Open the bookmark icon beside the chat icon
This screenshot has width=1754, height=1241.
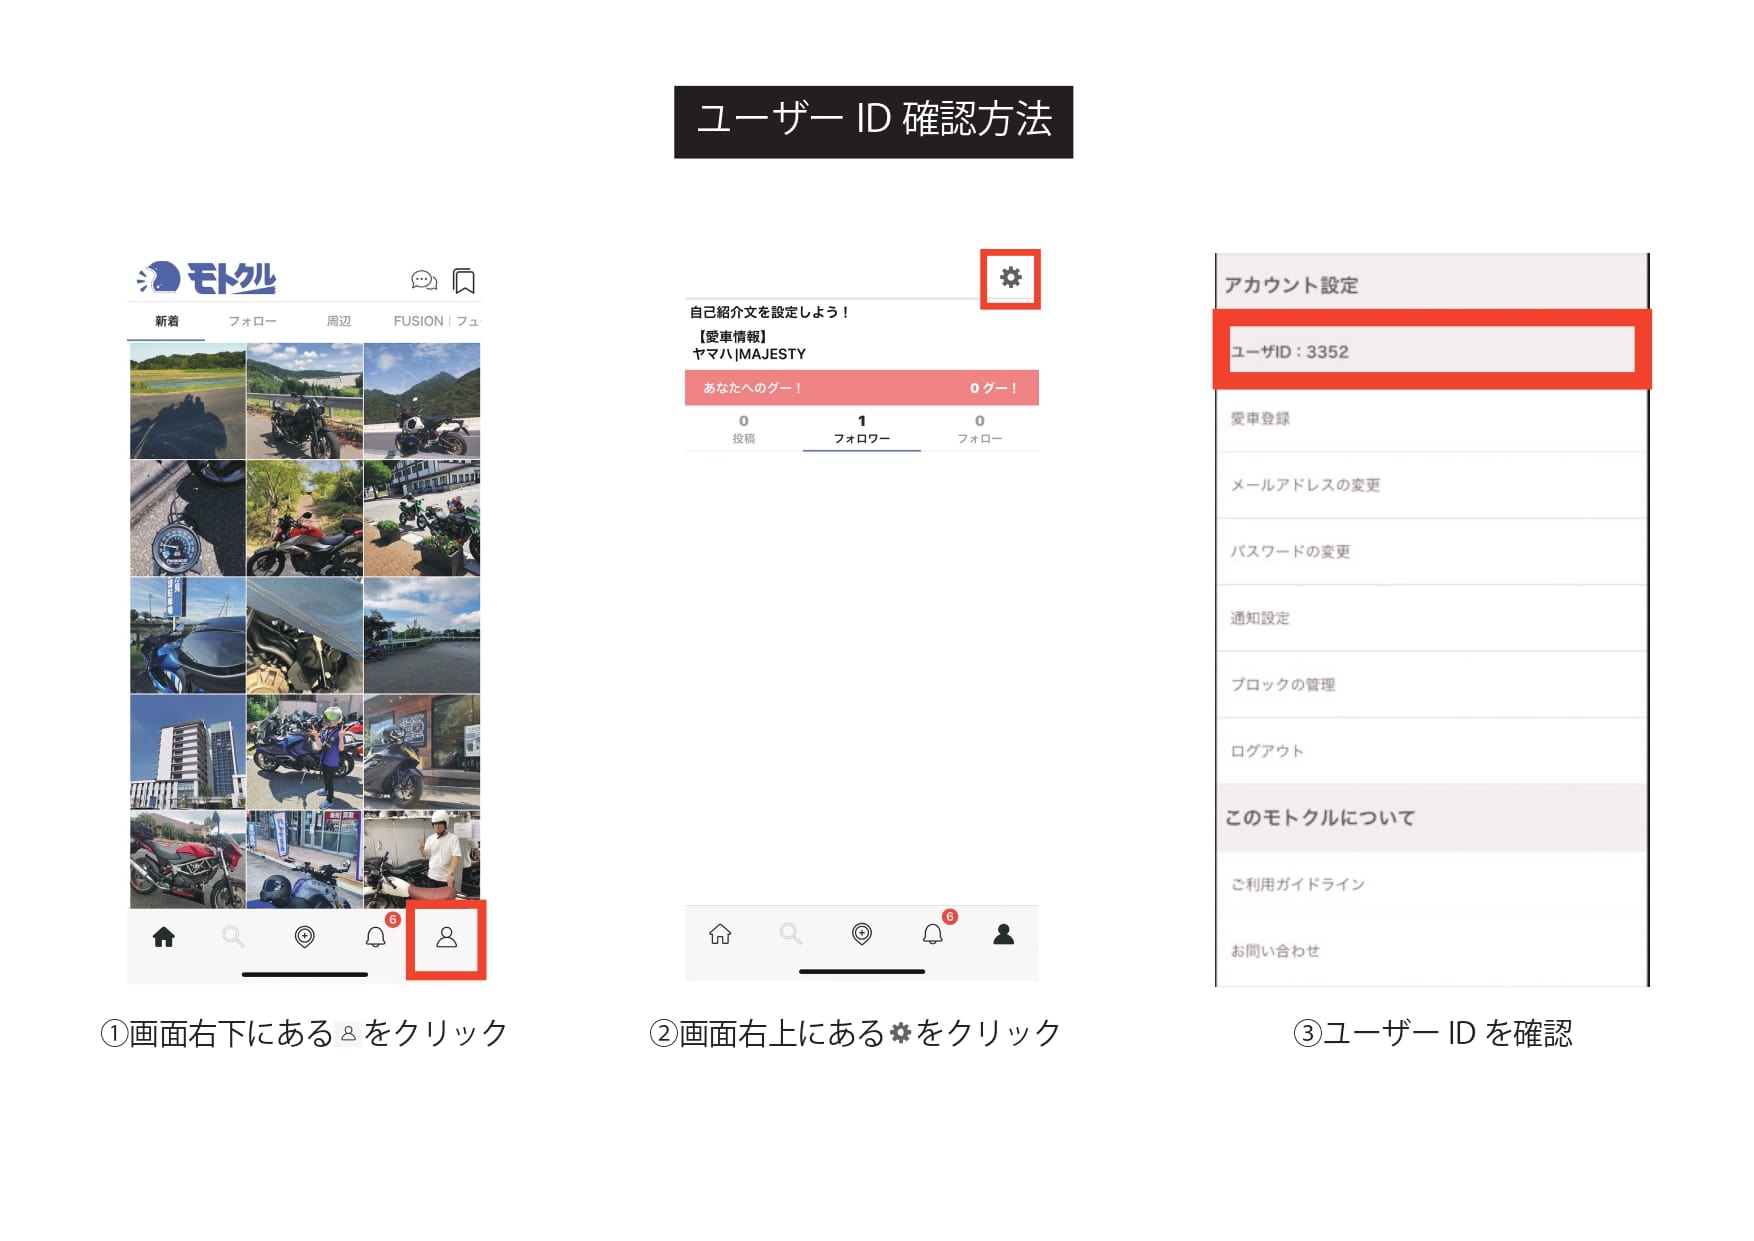coord(464,281)
